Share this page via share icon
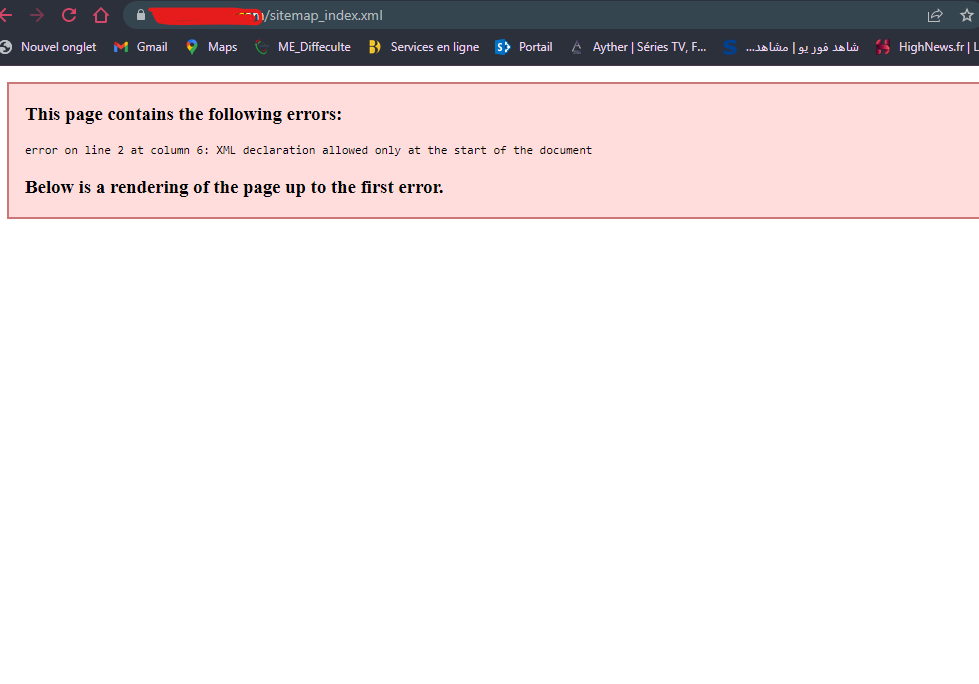Image resolution: width=979 pixels, height=684 pixels. [935, 16]
